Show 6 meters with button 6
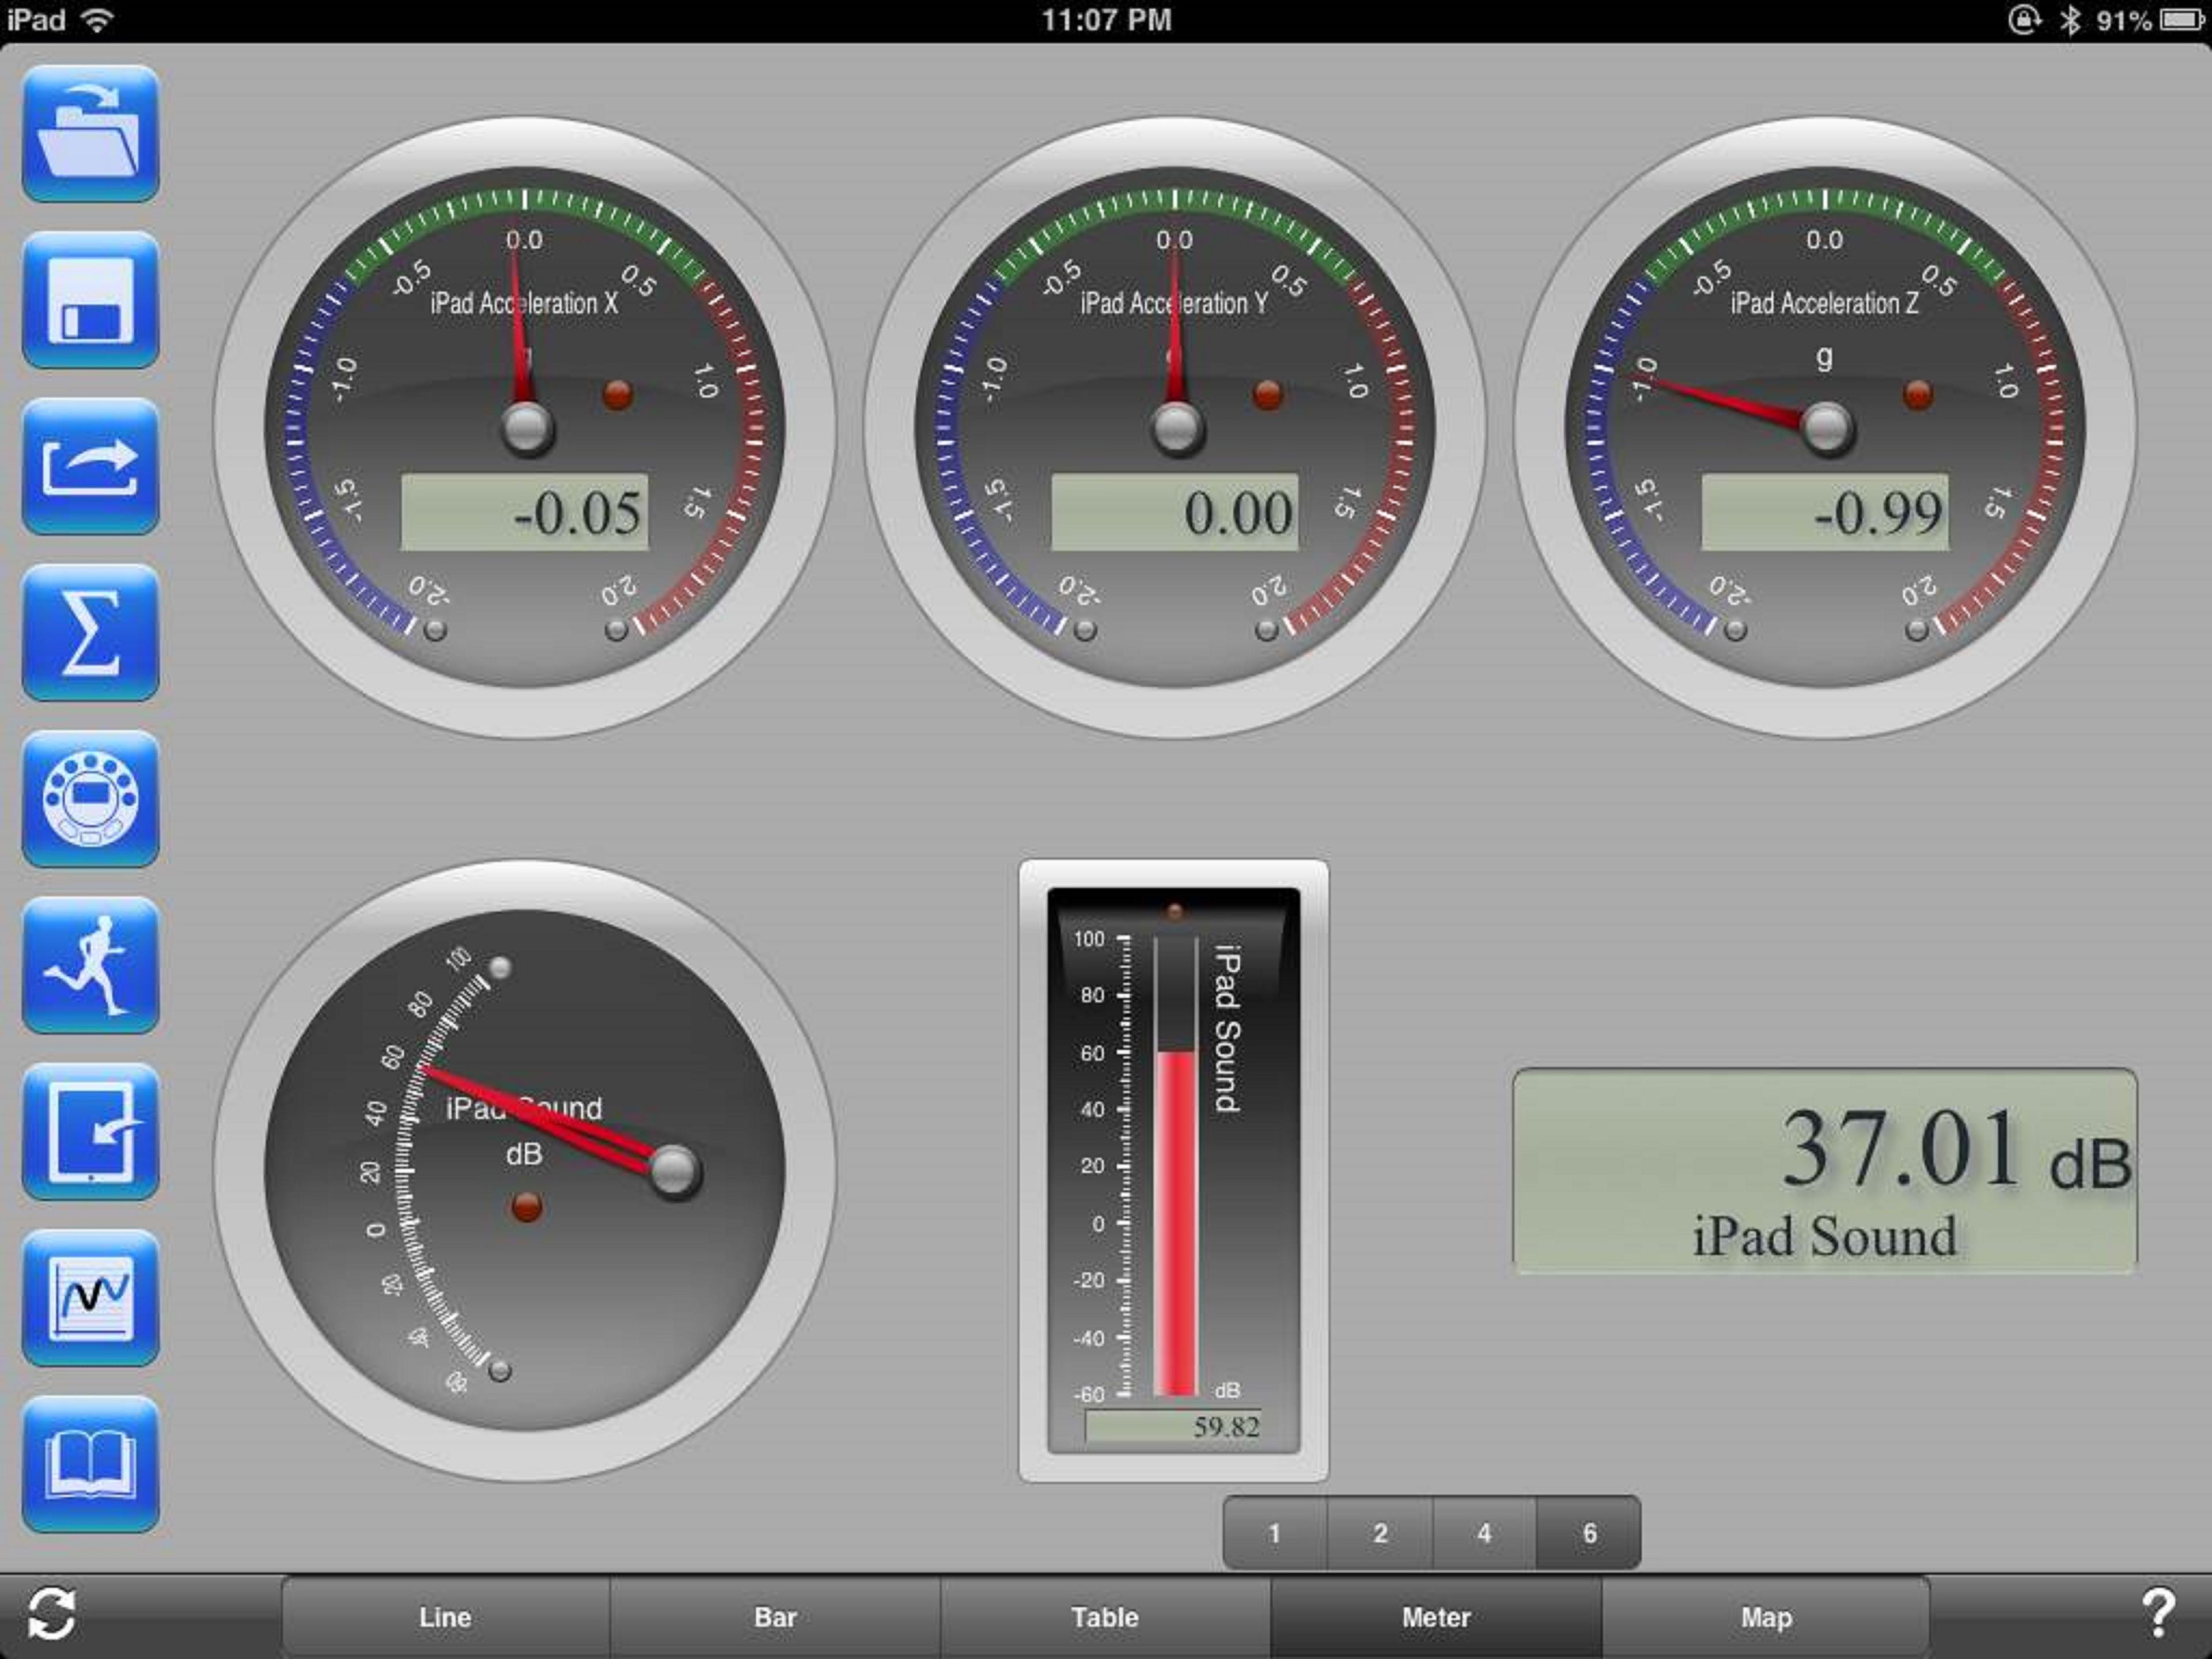Screen dimensions: 2212x1659 click(1589, 1533)
